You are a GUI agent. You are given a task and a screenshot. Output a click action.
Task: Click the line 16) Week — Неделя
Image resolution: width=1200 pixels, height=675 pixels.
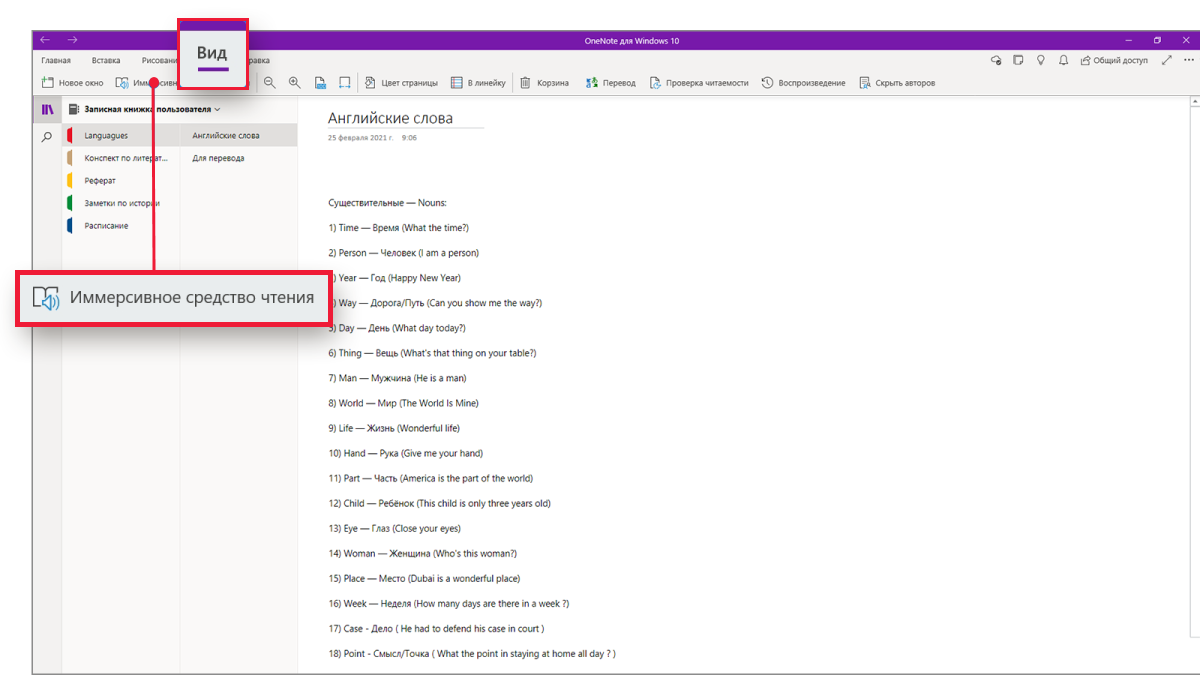click(x=448, y=603)
